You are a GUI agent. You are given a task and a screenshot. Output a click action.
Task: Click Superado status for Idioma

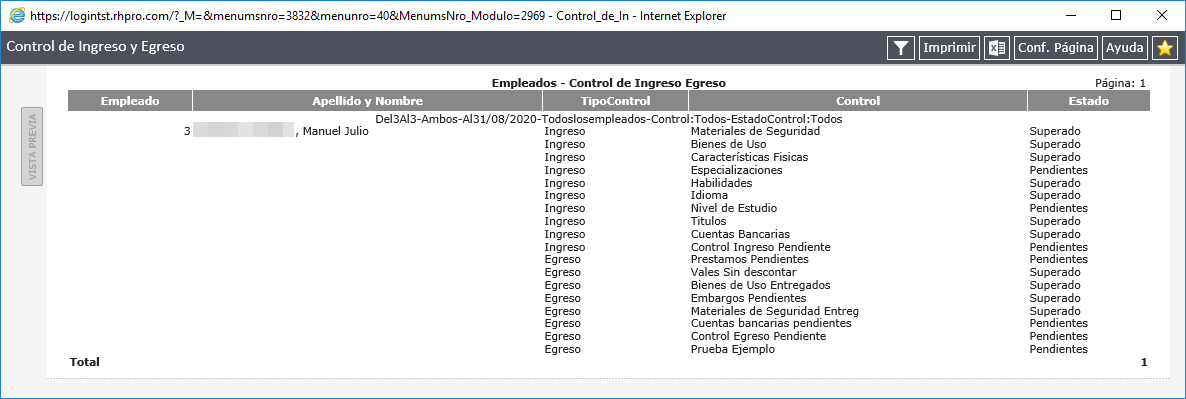point(1055,196)
